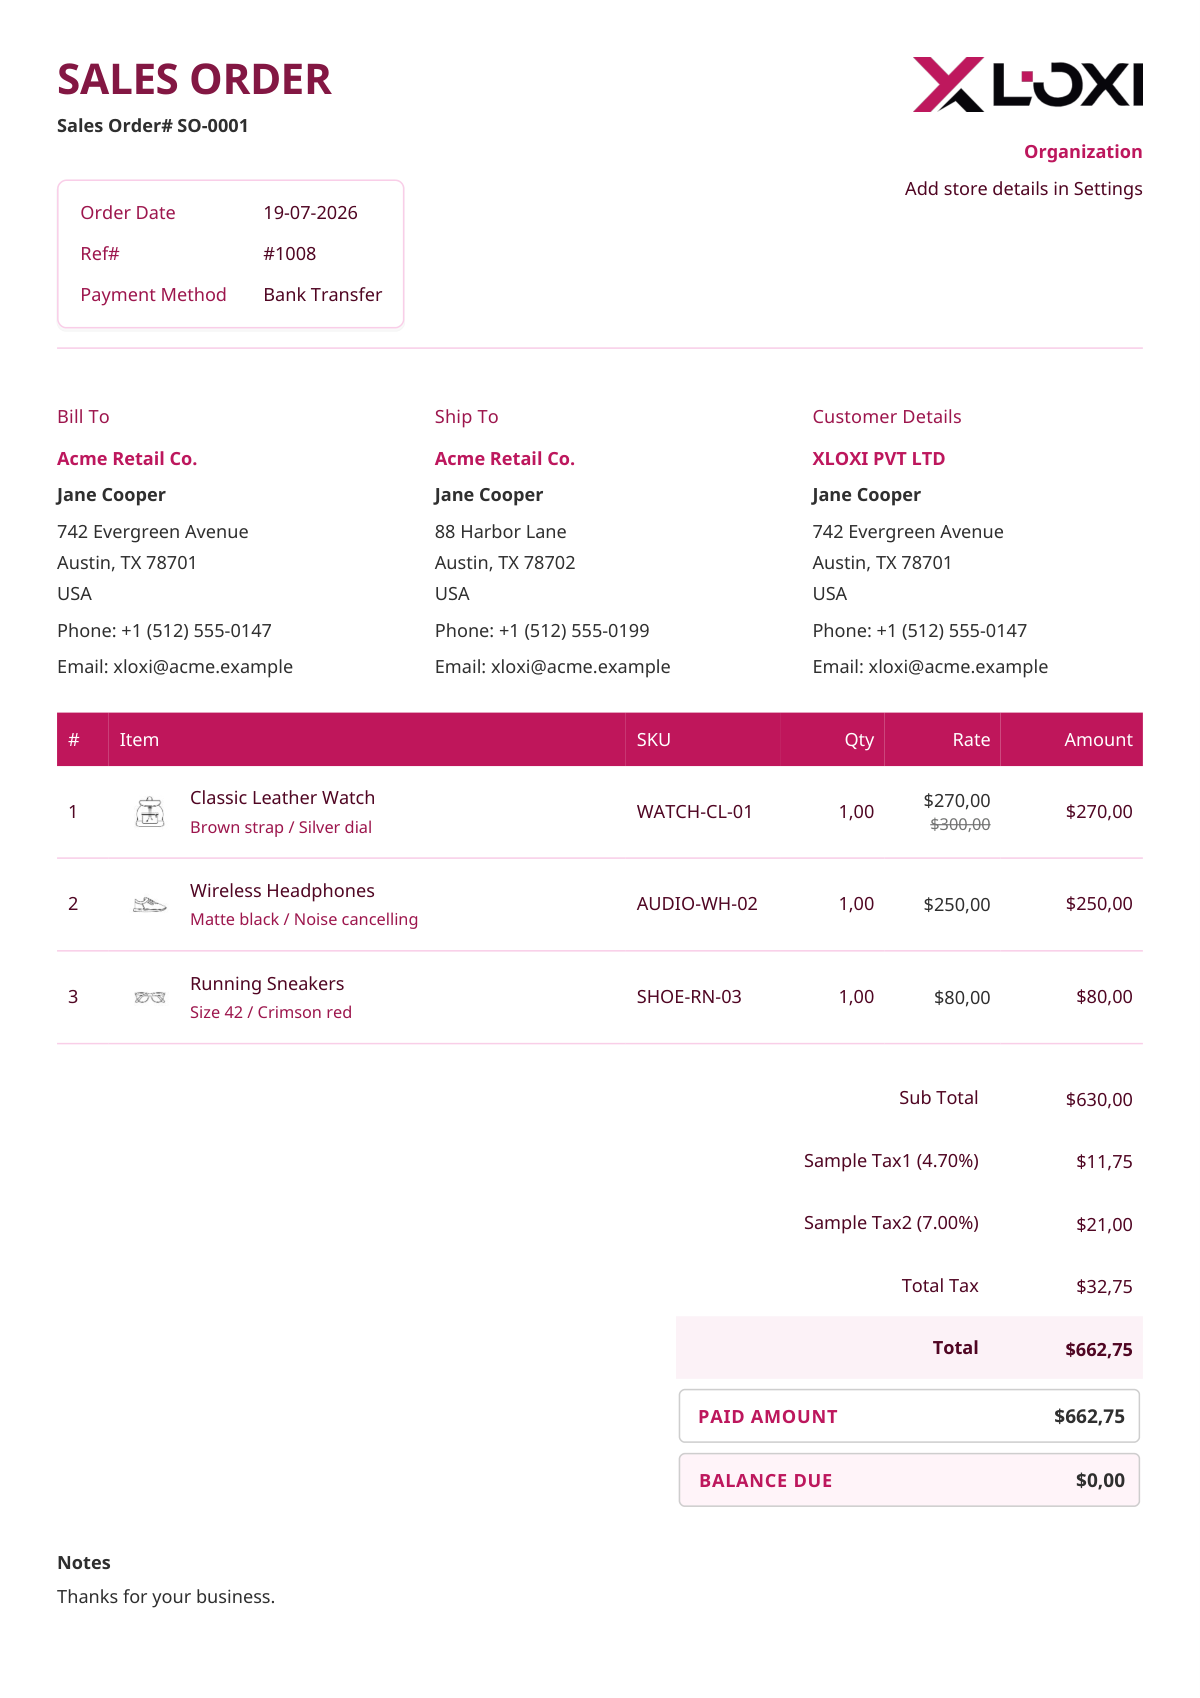This screenshot has width=1200, height=1698.
Task: Select the WATCH-CL-01 SKU cell
Action: 695,812
